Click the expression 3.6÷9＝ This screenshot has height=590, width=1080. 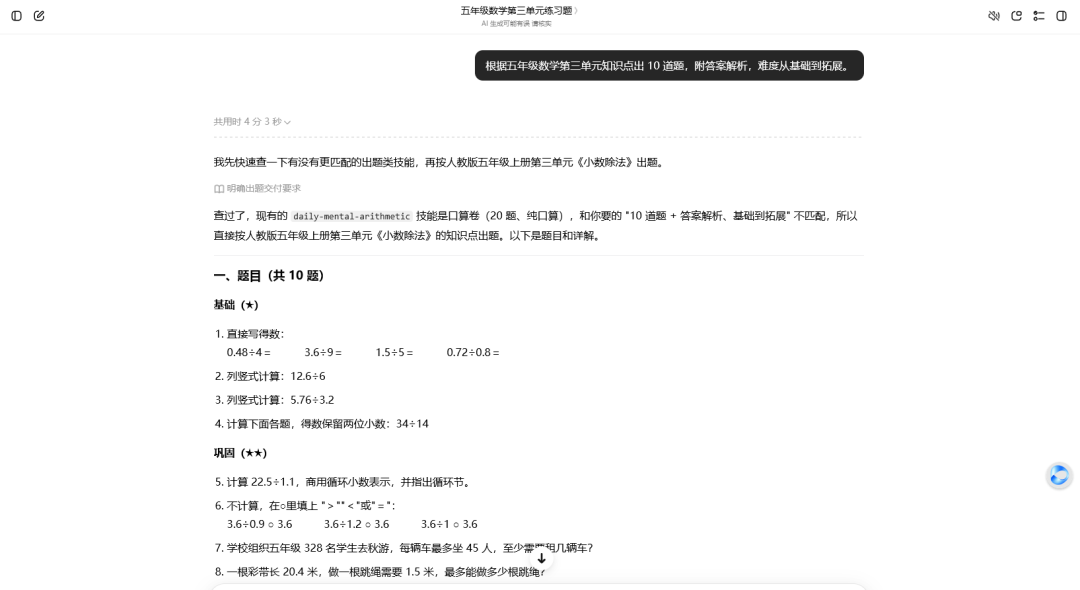coord(323,352)
